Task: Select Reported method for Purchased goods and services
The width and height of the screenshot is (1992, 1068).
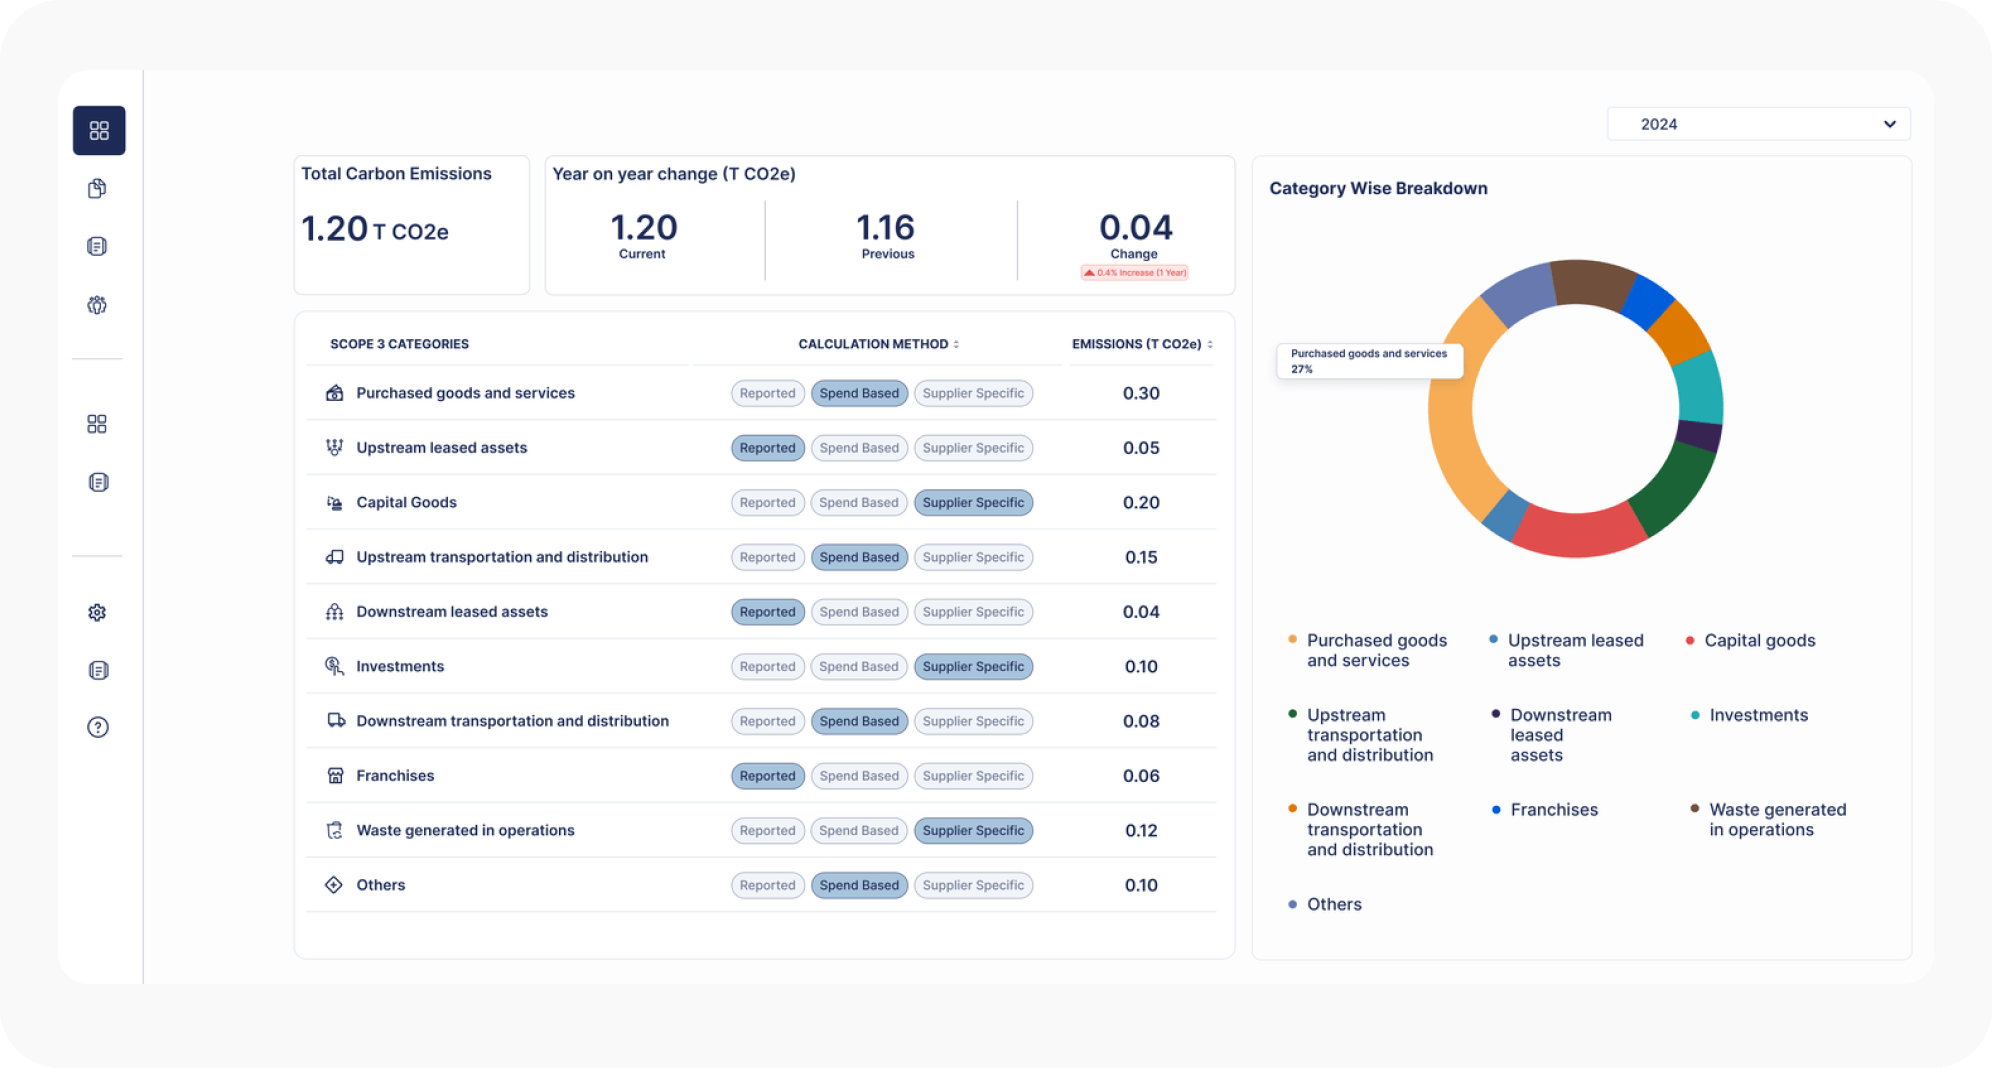Action: 767,393
